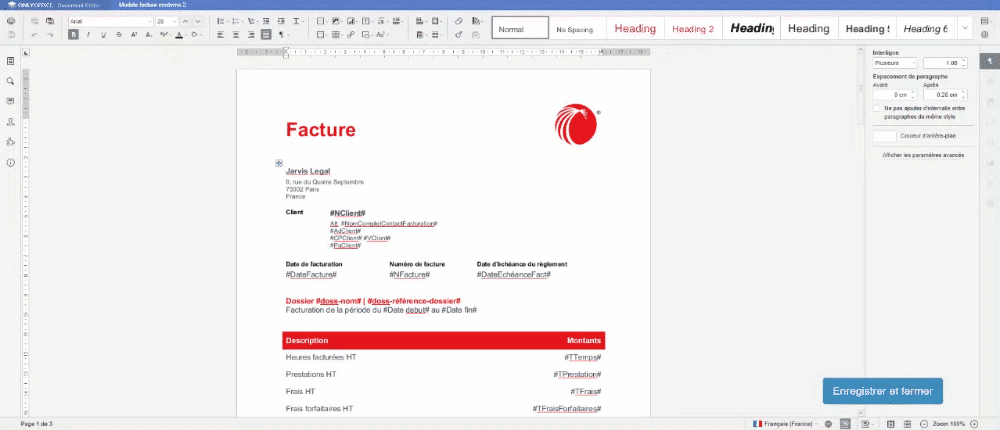Expand the styles gallery dropdown arrow

pos(964,29)
